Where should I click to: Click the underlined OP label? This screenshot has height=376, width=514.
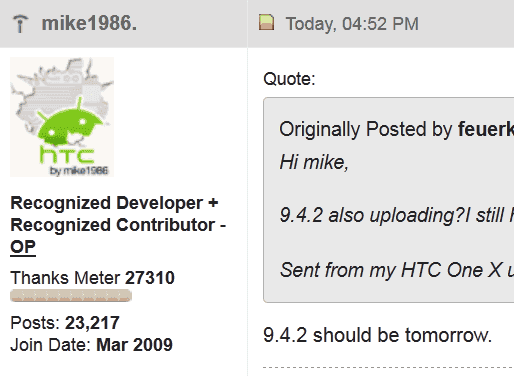tap(23, 247)
